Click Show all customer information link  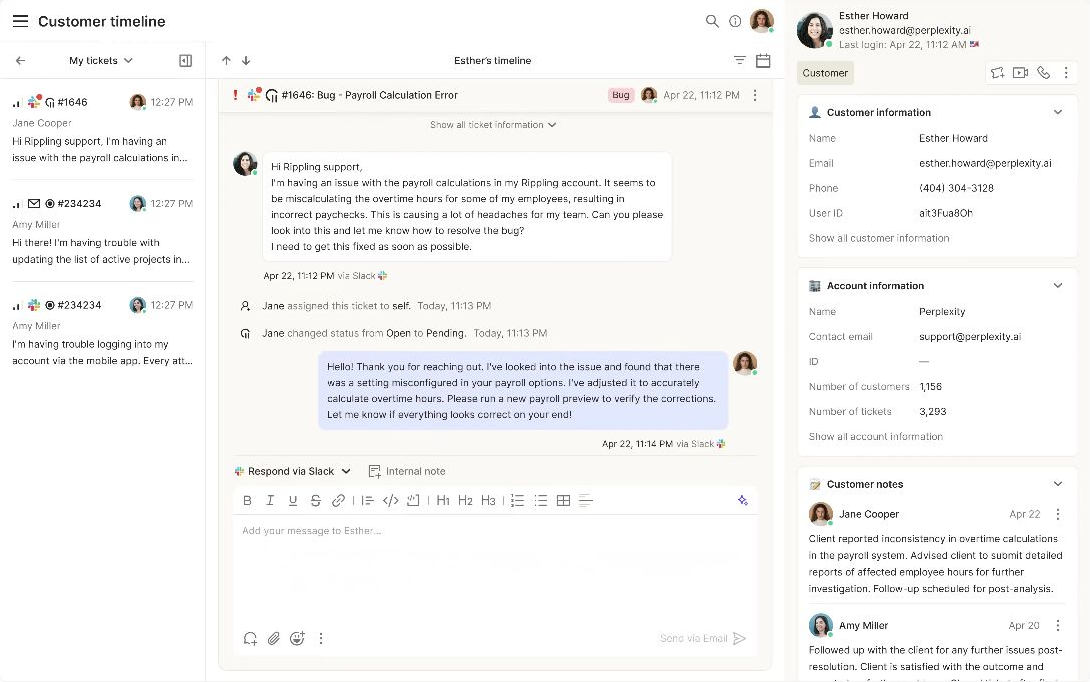coord(879,238)
